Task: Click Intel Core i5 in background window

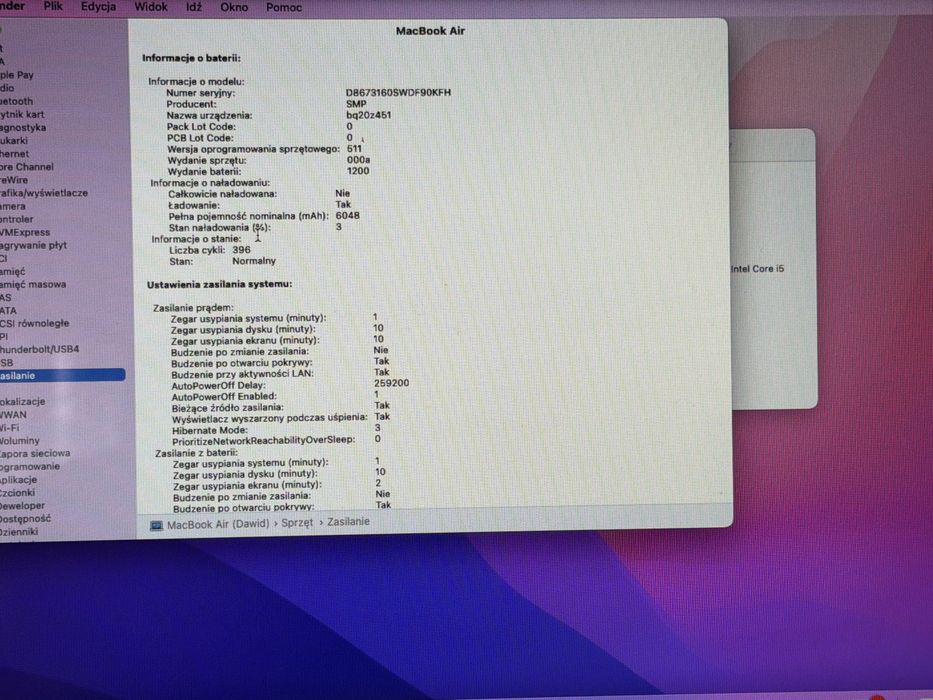Action: click(x=757, y=269)
